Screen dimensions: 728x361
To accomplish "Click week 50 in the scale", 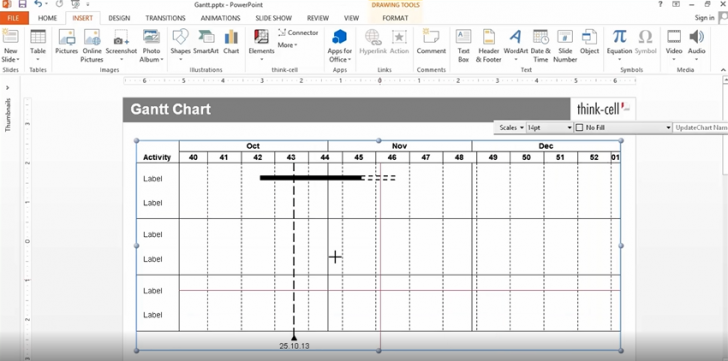I will tap(526, 157).
